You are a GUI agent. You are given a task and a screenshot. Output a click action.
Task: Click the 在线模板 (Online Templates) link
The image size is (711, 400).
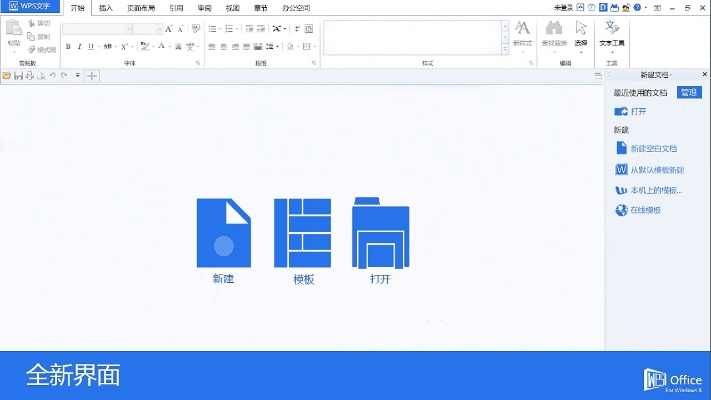[645, 210]
